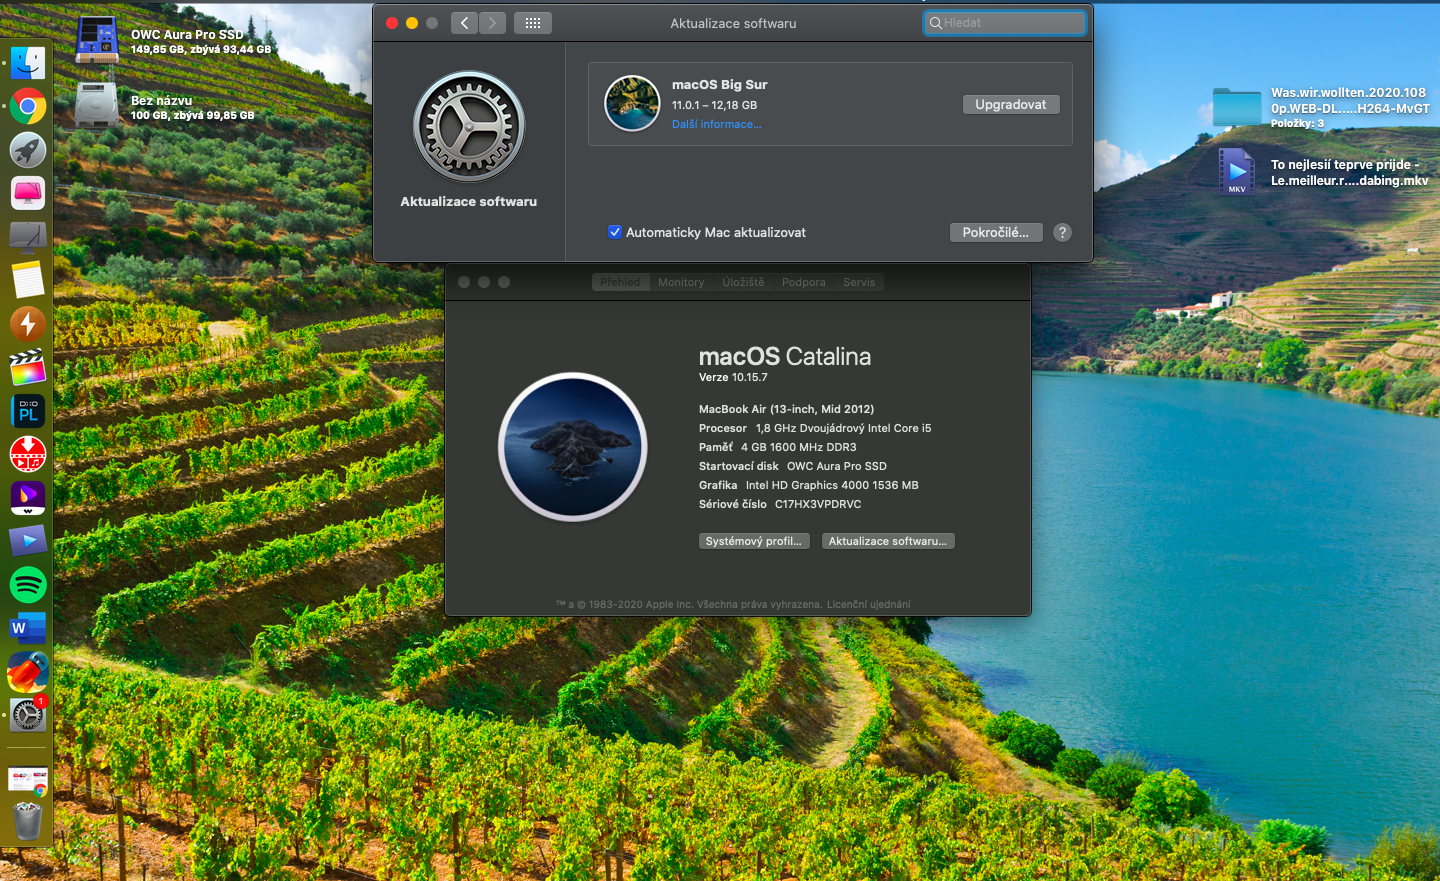Open the orange lightning bolt app in dock
Viewport: 1440px width, 881px height.
(x=28, y=324)
